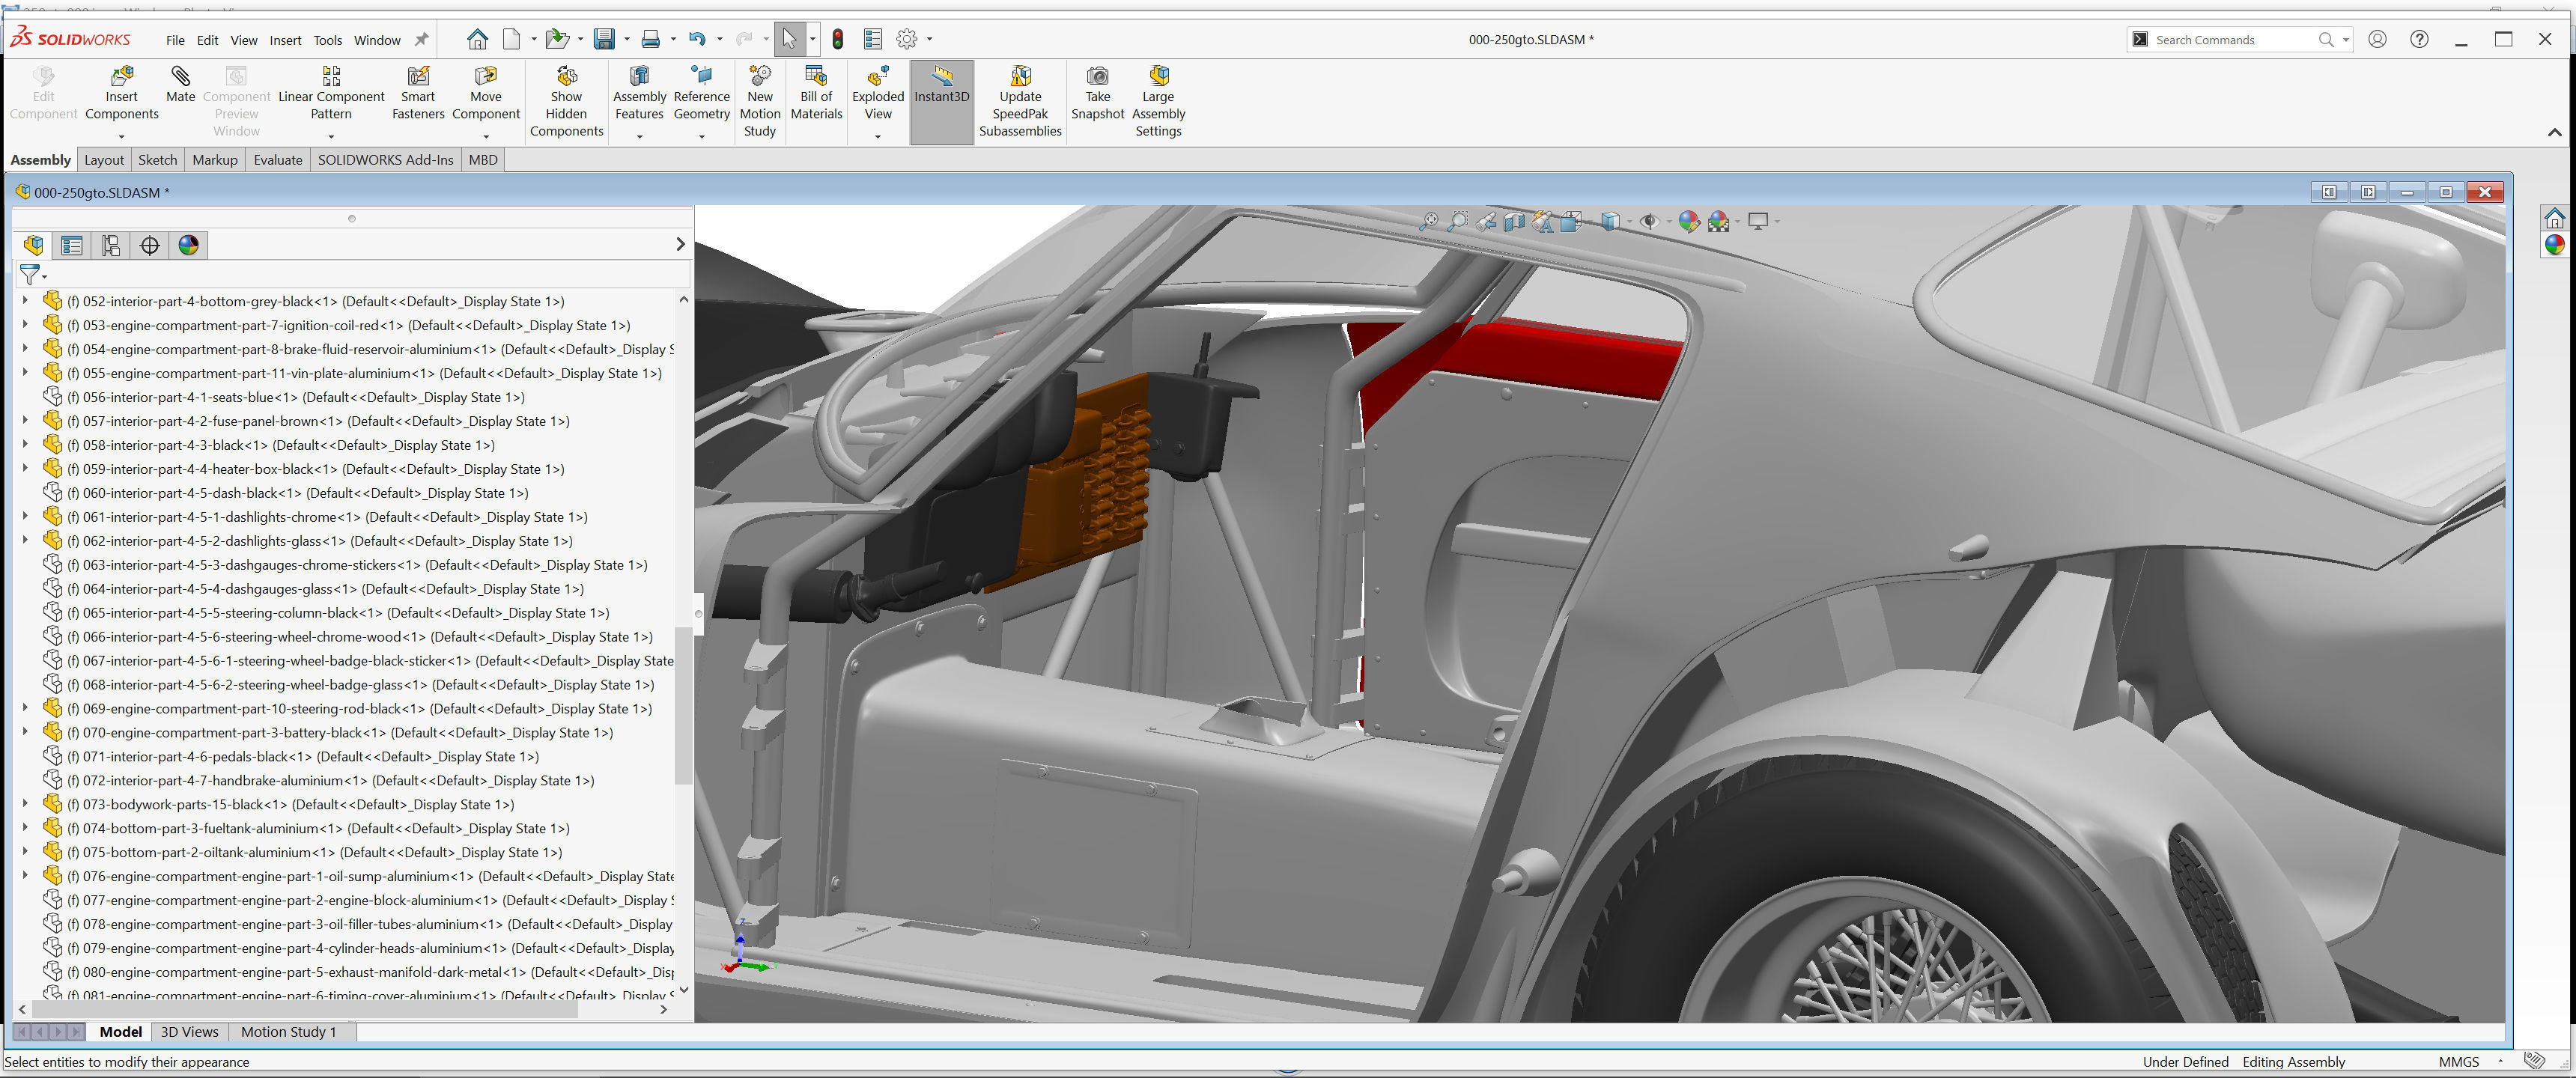Click Take Snapshot camera icon
This screenshot has width=2576, height=1078.
(1097, 77)
